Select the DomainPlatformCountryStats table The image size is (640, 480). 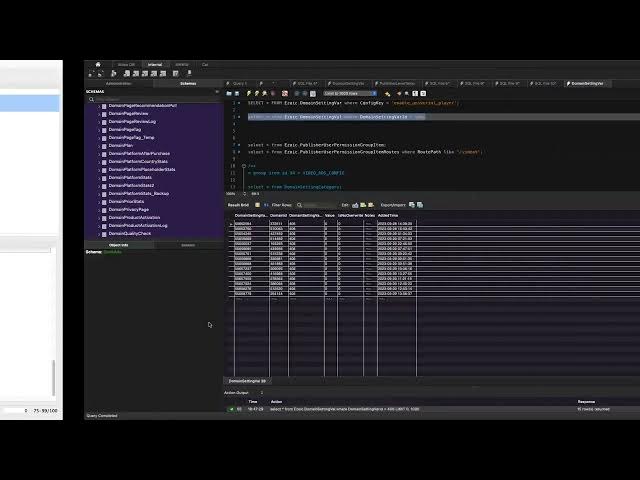coord(138,162)
